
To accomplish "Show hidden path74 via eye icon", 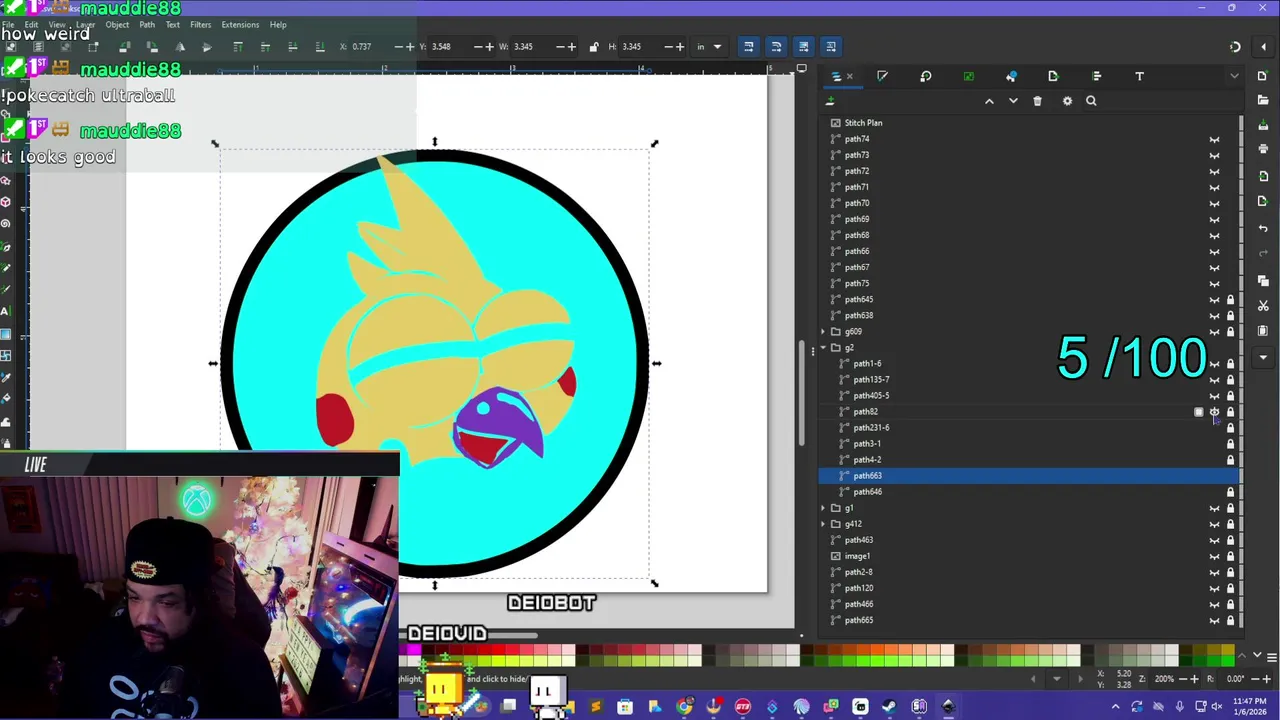I will (x=1214, y=139).
